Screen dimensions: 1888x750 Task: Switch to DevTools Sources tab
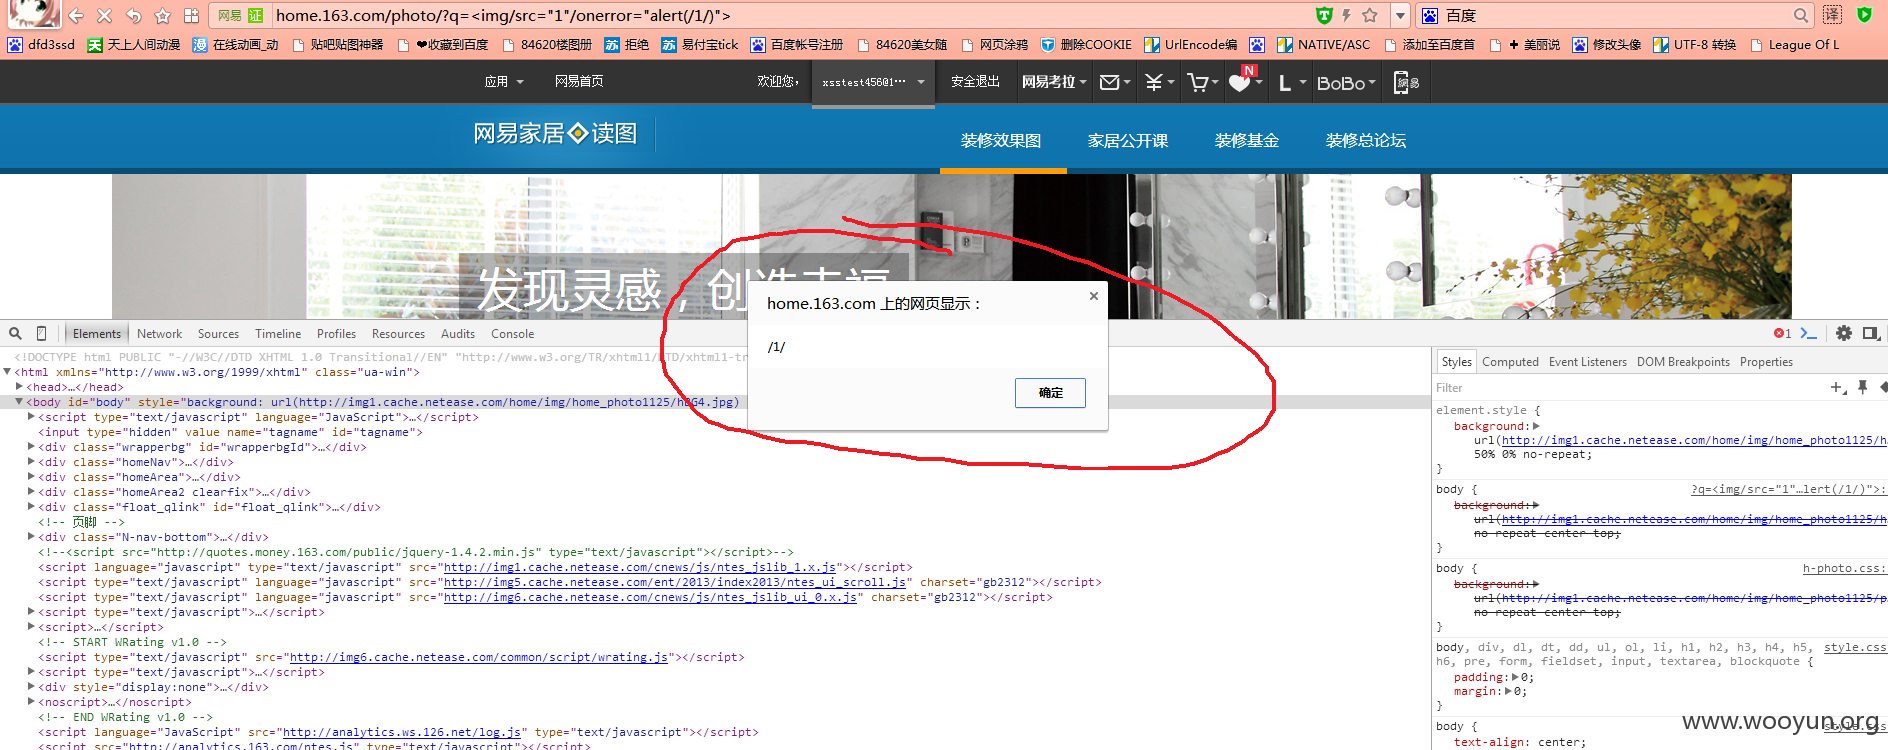coord(218,334)
